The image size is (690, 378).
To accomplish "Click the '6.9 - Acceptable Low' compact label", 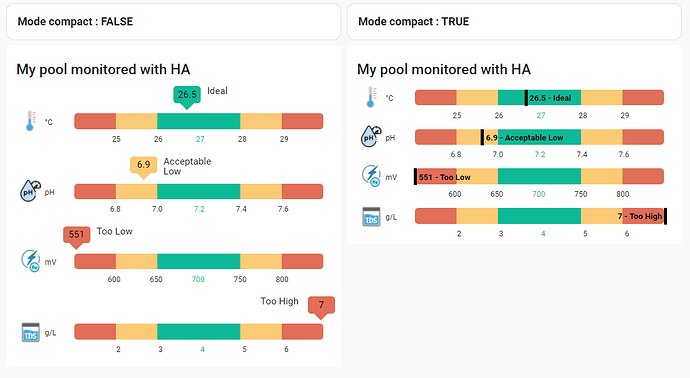I will (524, 137).
